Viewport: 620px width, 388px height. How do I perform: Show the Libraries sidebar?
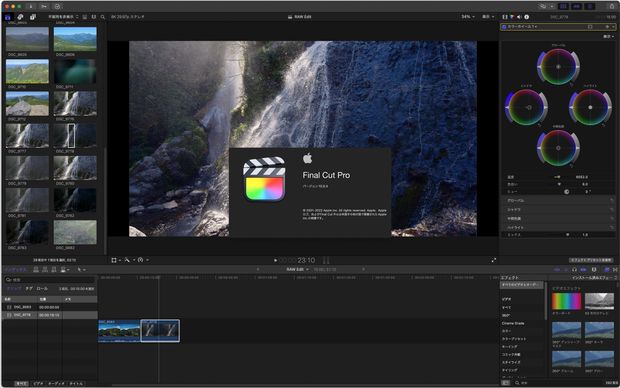8,17
